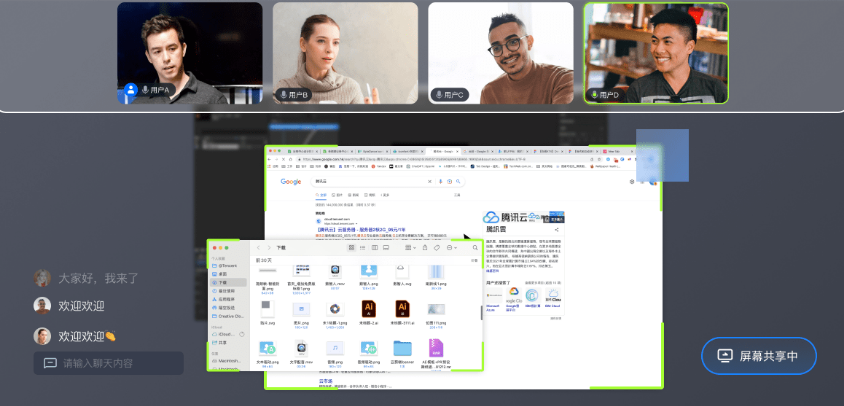
Task: Click the host badge icon on 用户A
Action: (x=130, y=93)
